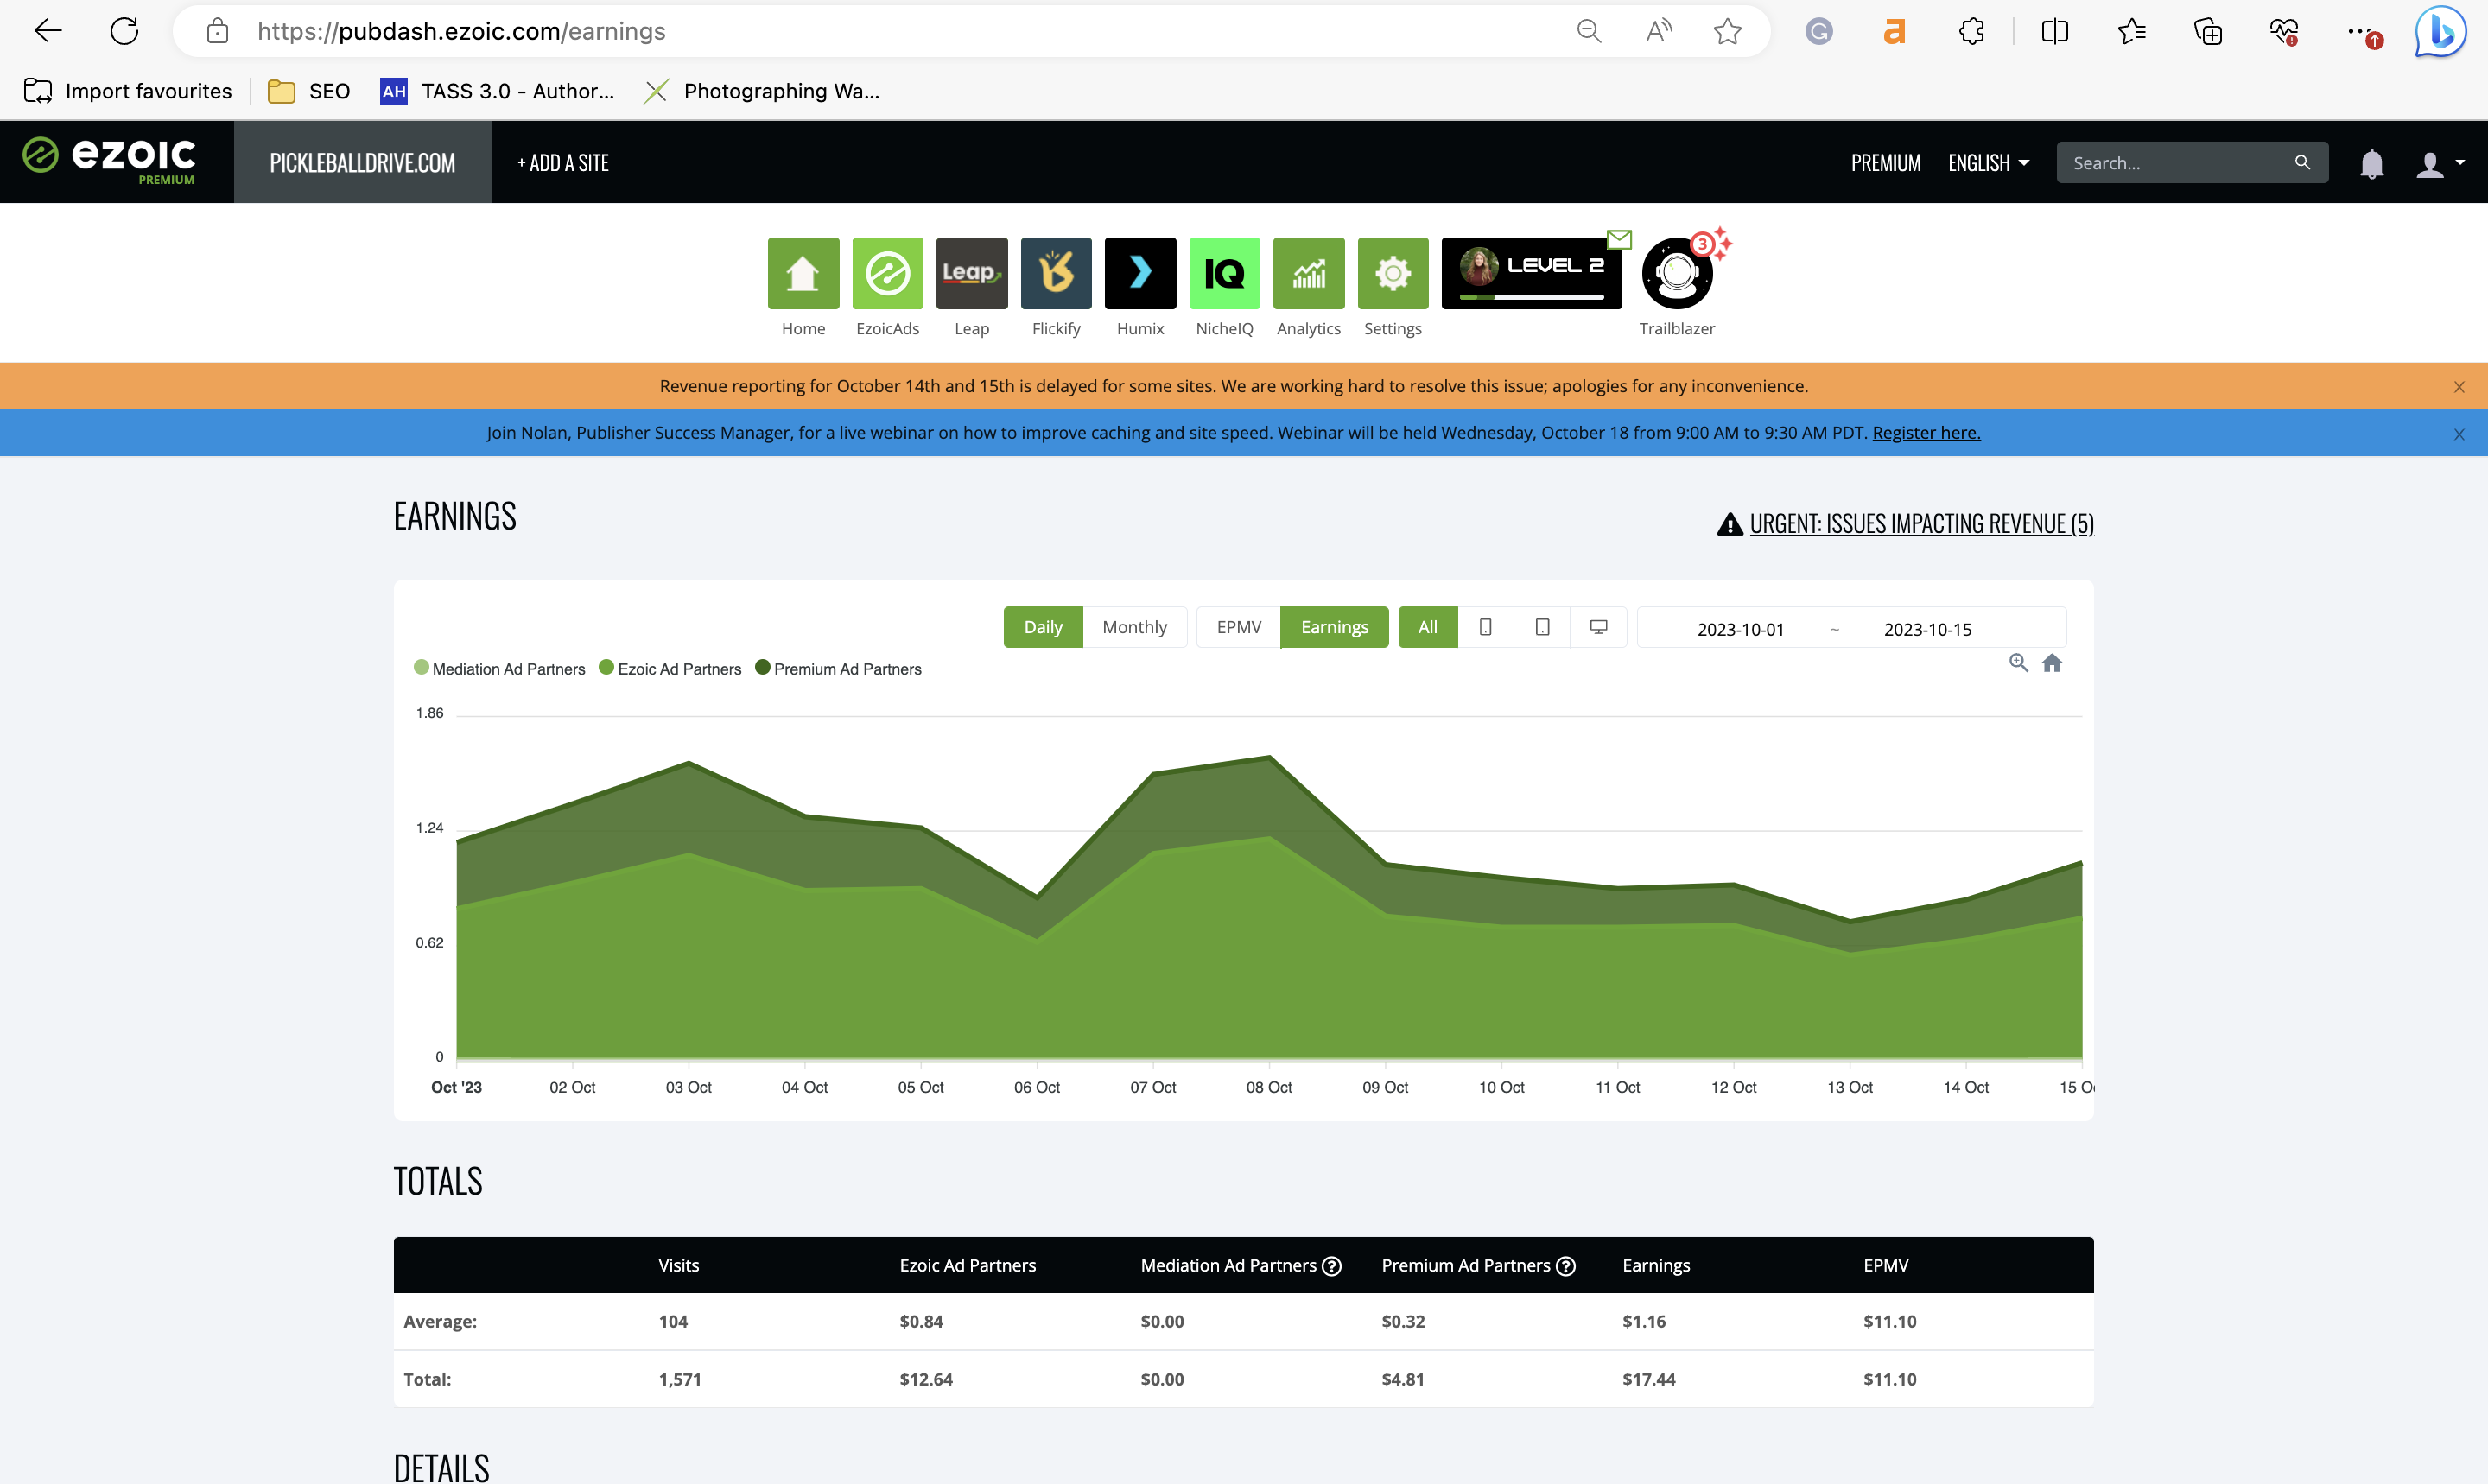Follow the Register here link

1926,433
